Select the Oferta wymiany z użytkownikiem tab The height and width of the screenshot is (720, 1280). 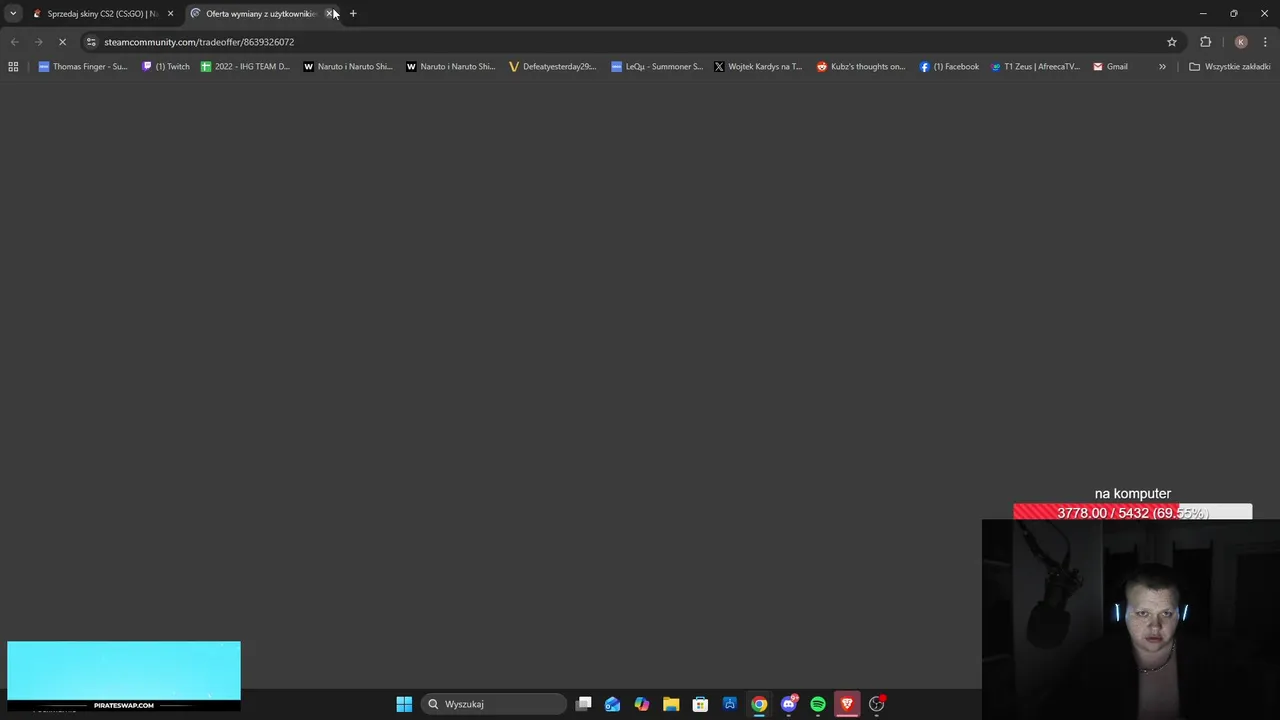260,14
